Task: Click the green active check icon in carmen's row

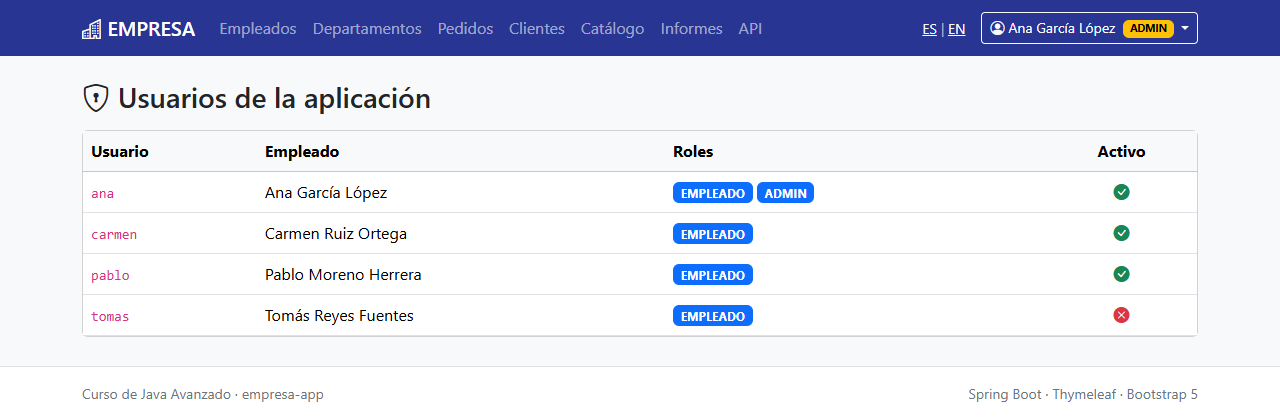Action: point(1121,233)
